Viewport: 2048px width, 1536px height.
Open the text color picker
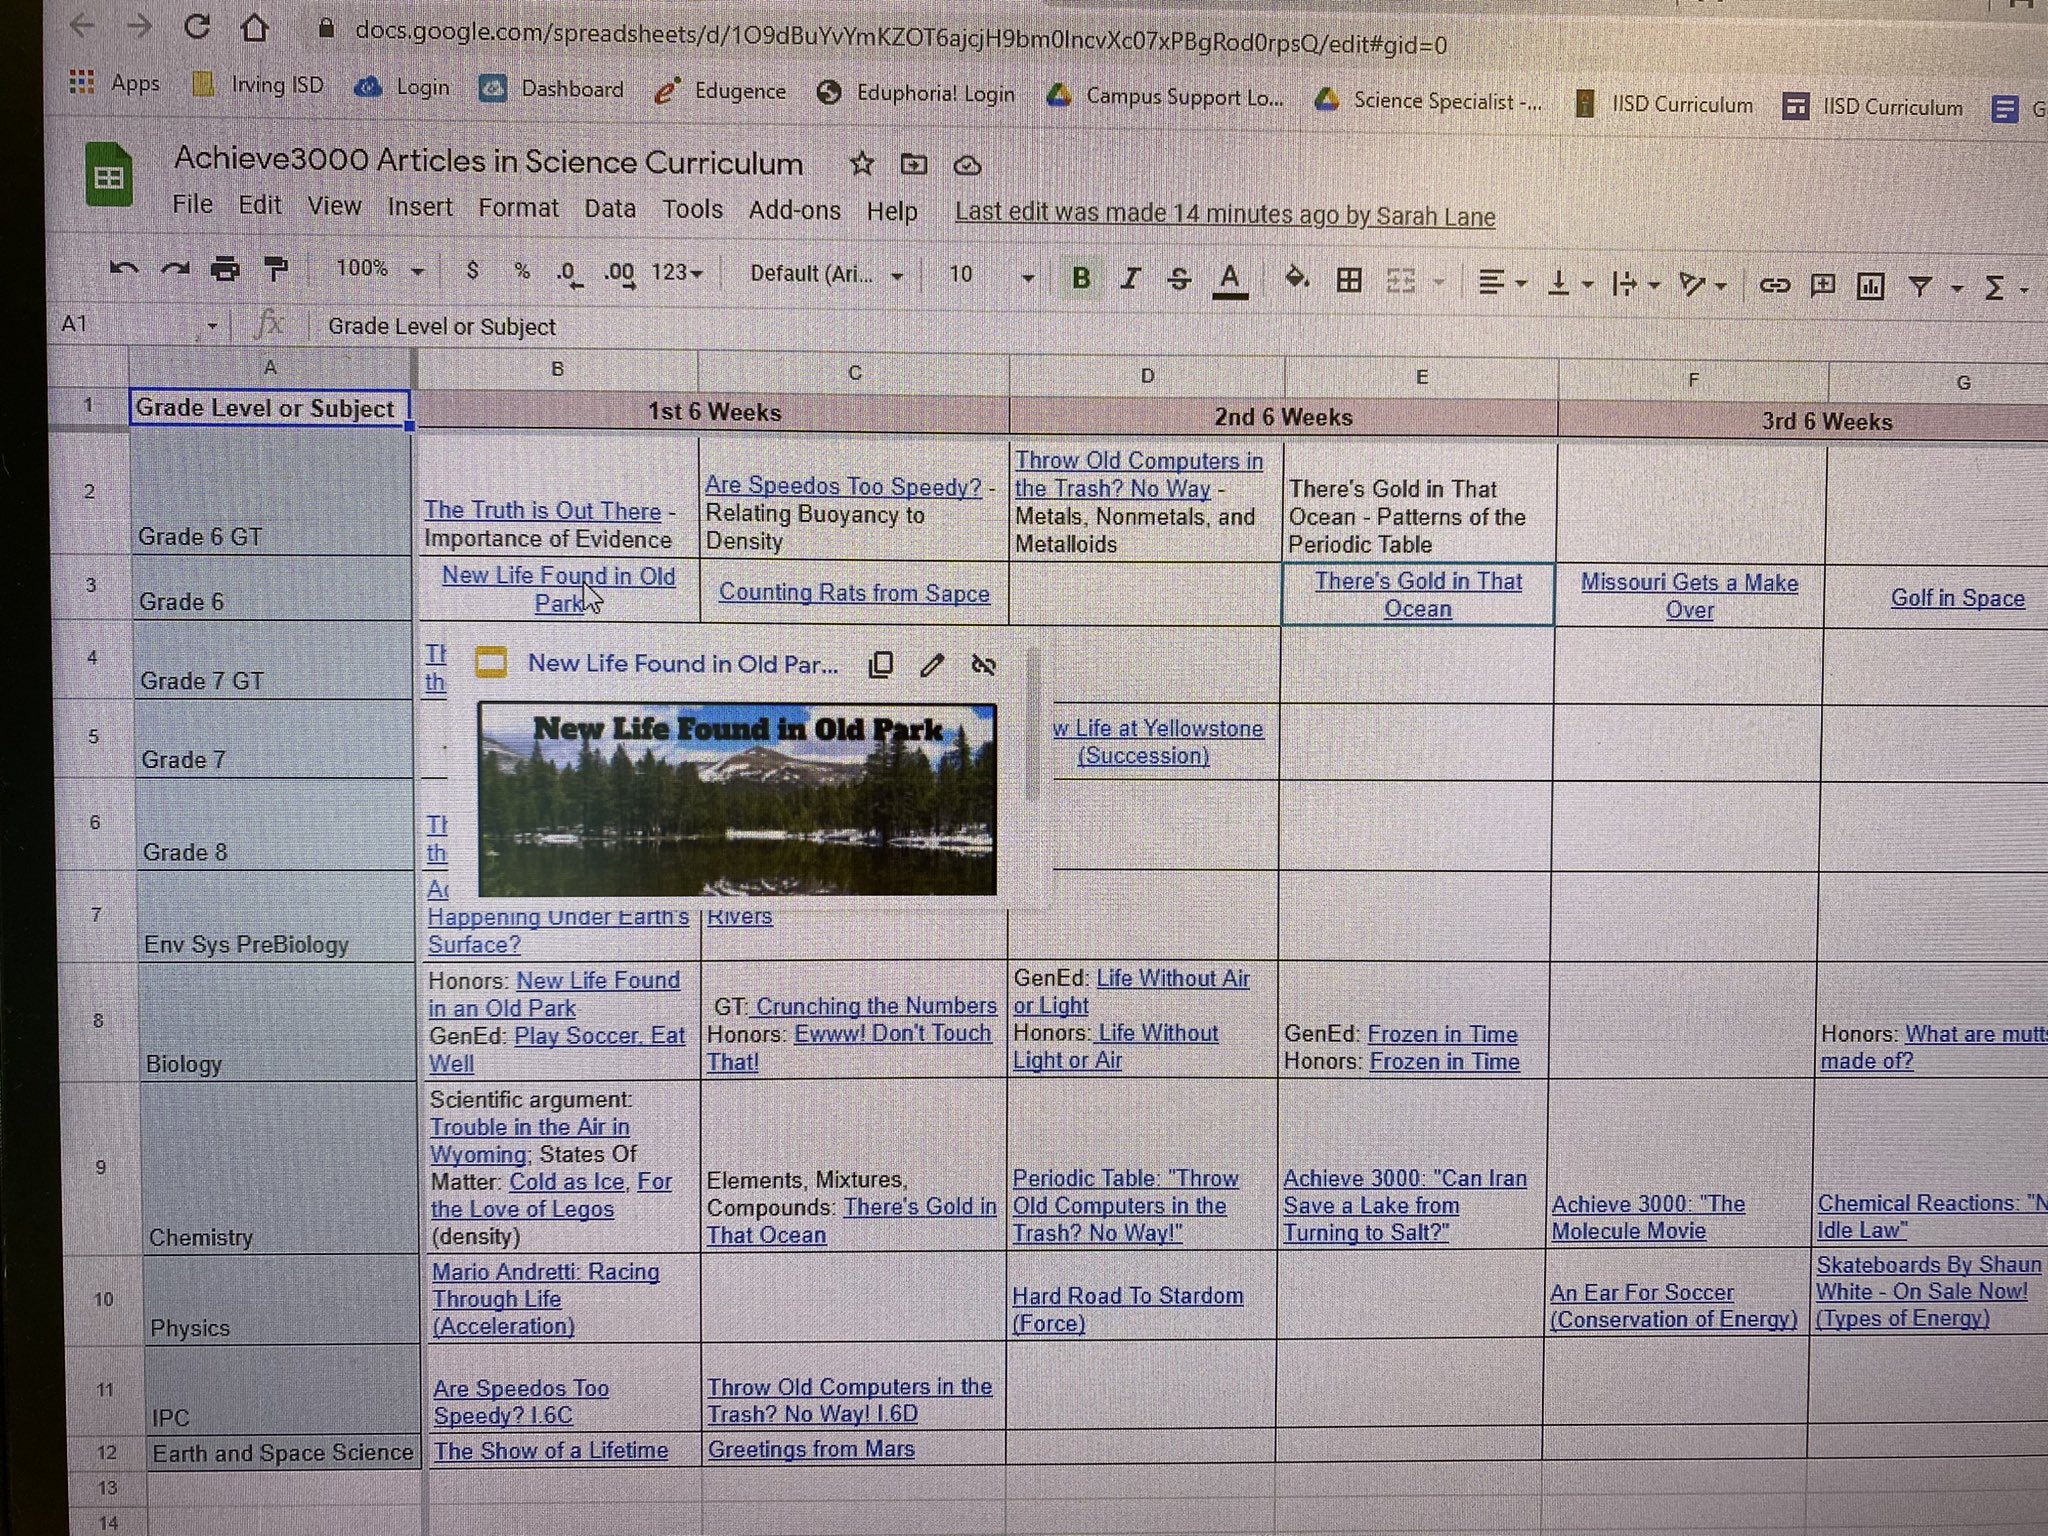[x=1230, y=280]
